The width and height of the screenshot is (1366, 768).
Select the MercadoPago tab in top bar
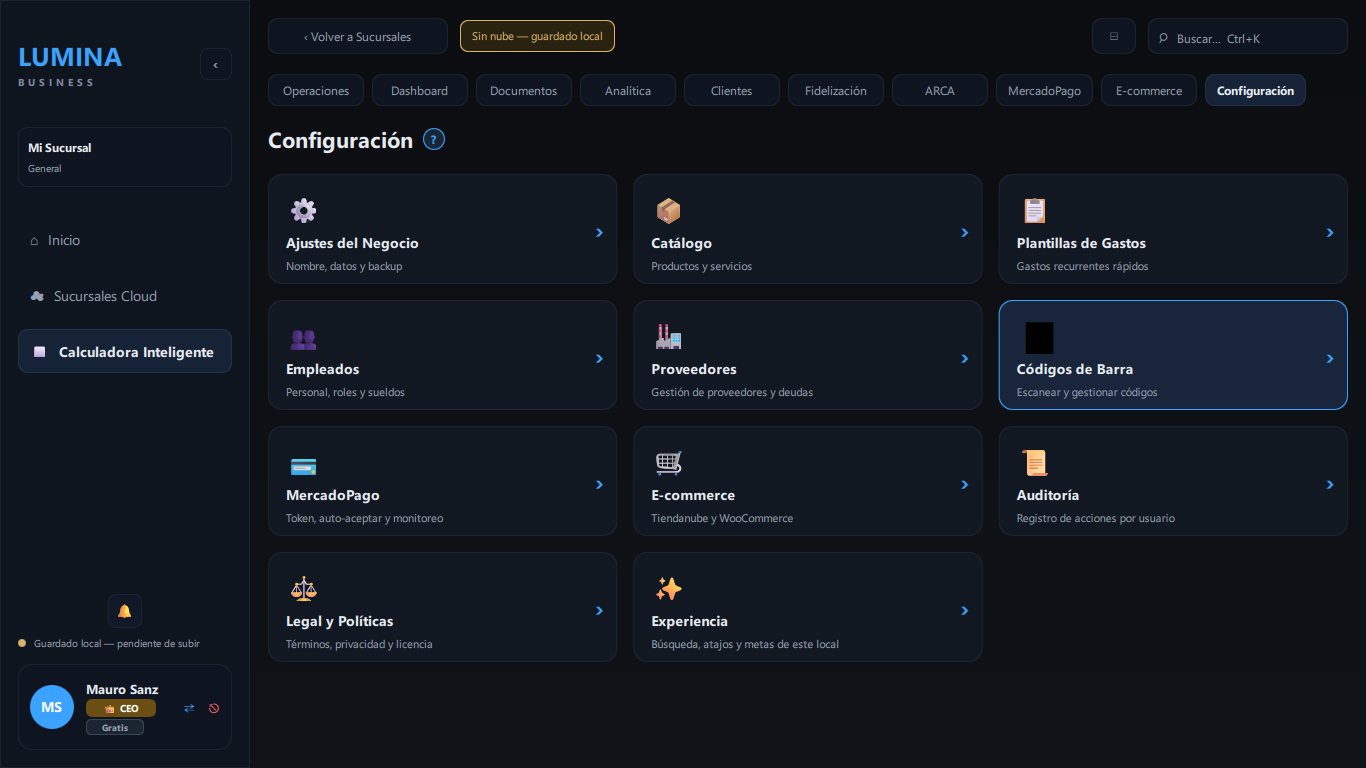[1045, 90]
